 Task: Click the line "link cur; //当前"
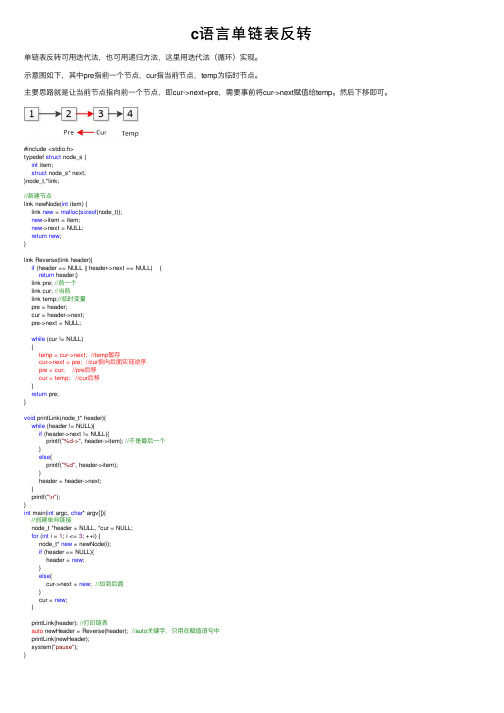click(x=51, y=291)
